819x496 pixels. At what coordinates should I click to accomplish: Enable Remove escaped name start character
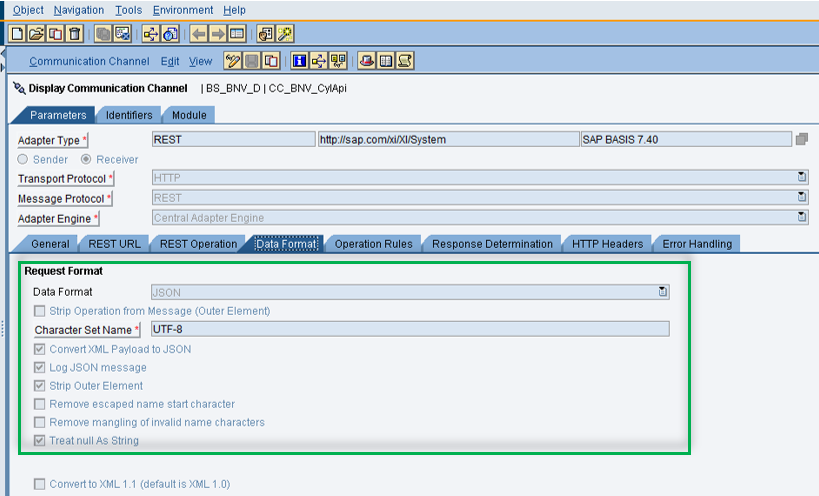point(39,404)
